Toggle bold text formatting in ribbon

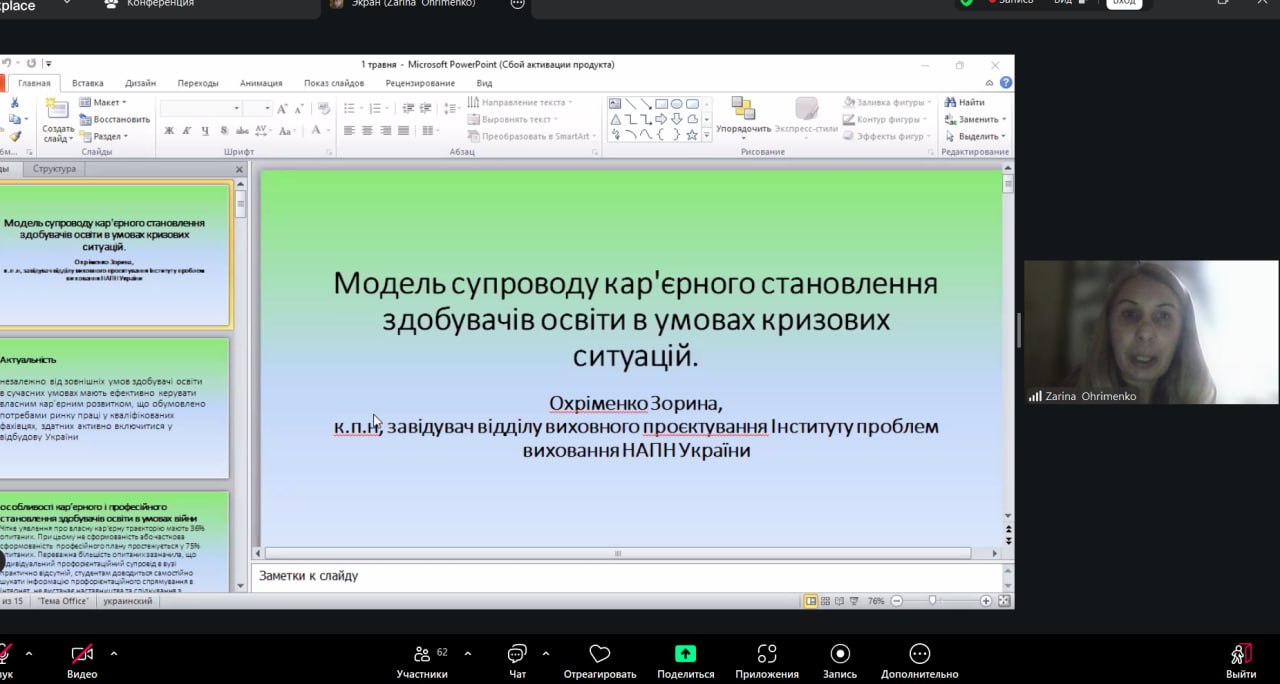pos(169,131)
